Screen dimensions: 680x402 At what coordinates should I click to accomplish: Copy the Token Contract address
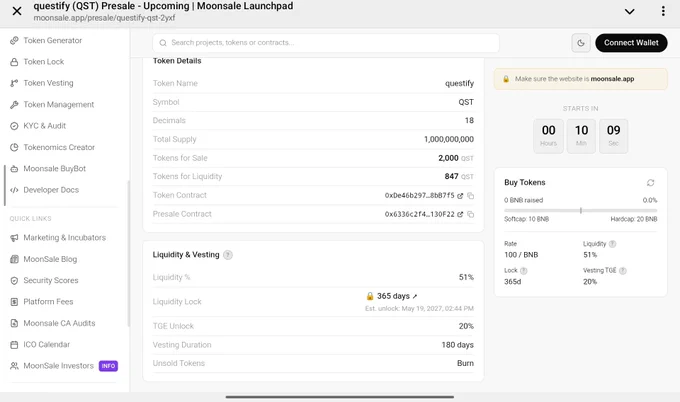point(471,196)
